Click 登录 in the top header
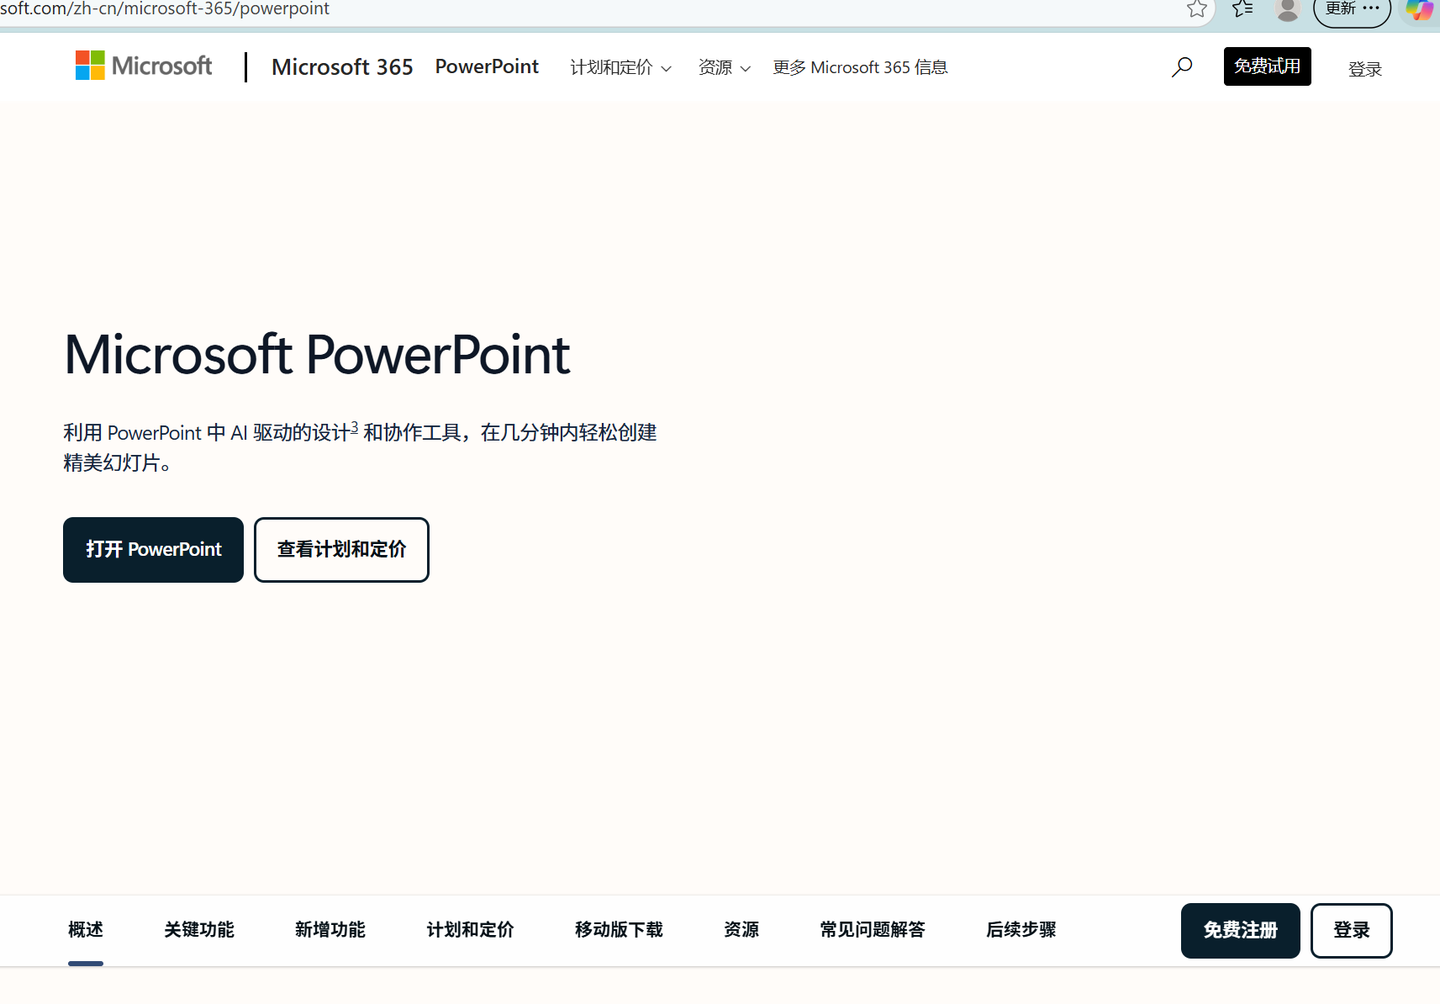Viewport: 1440px width, 1004px height. (x=1365, y=69)
